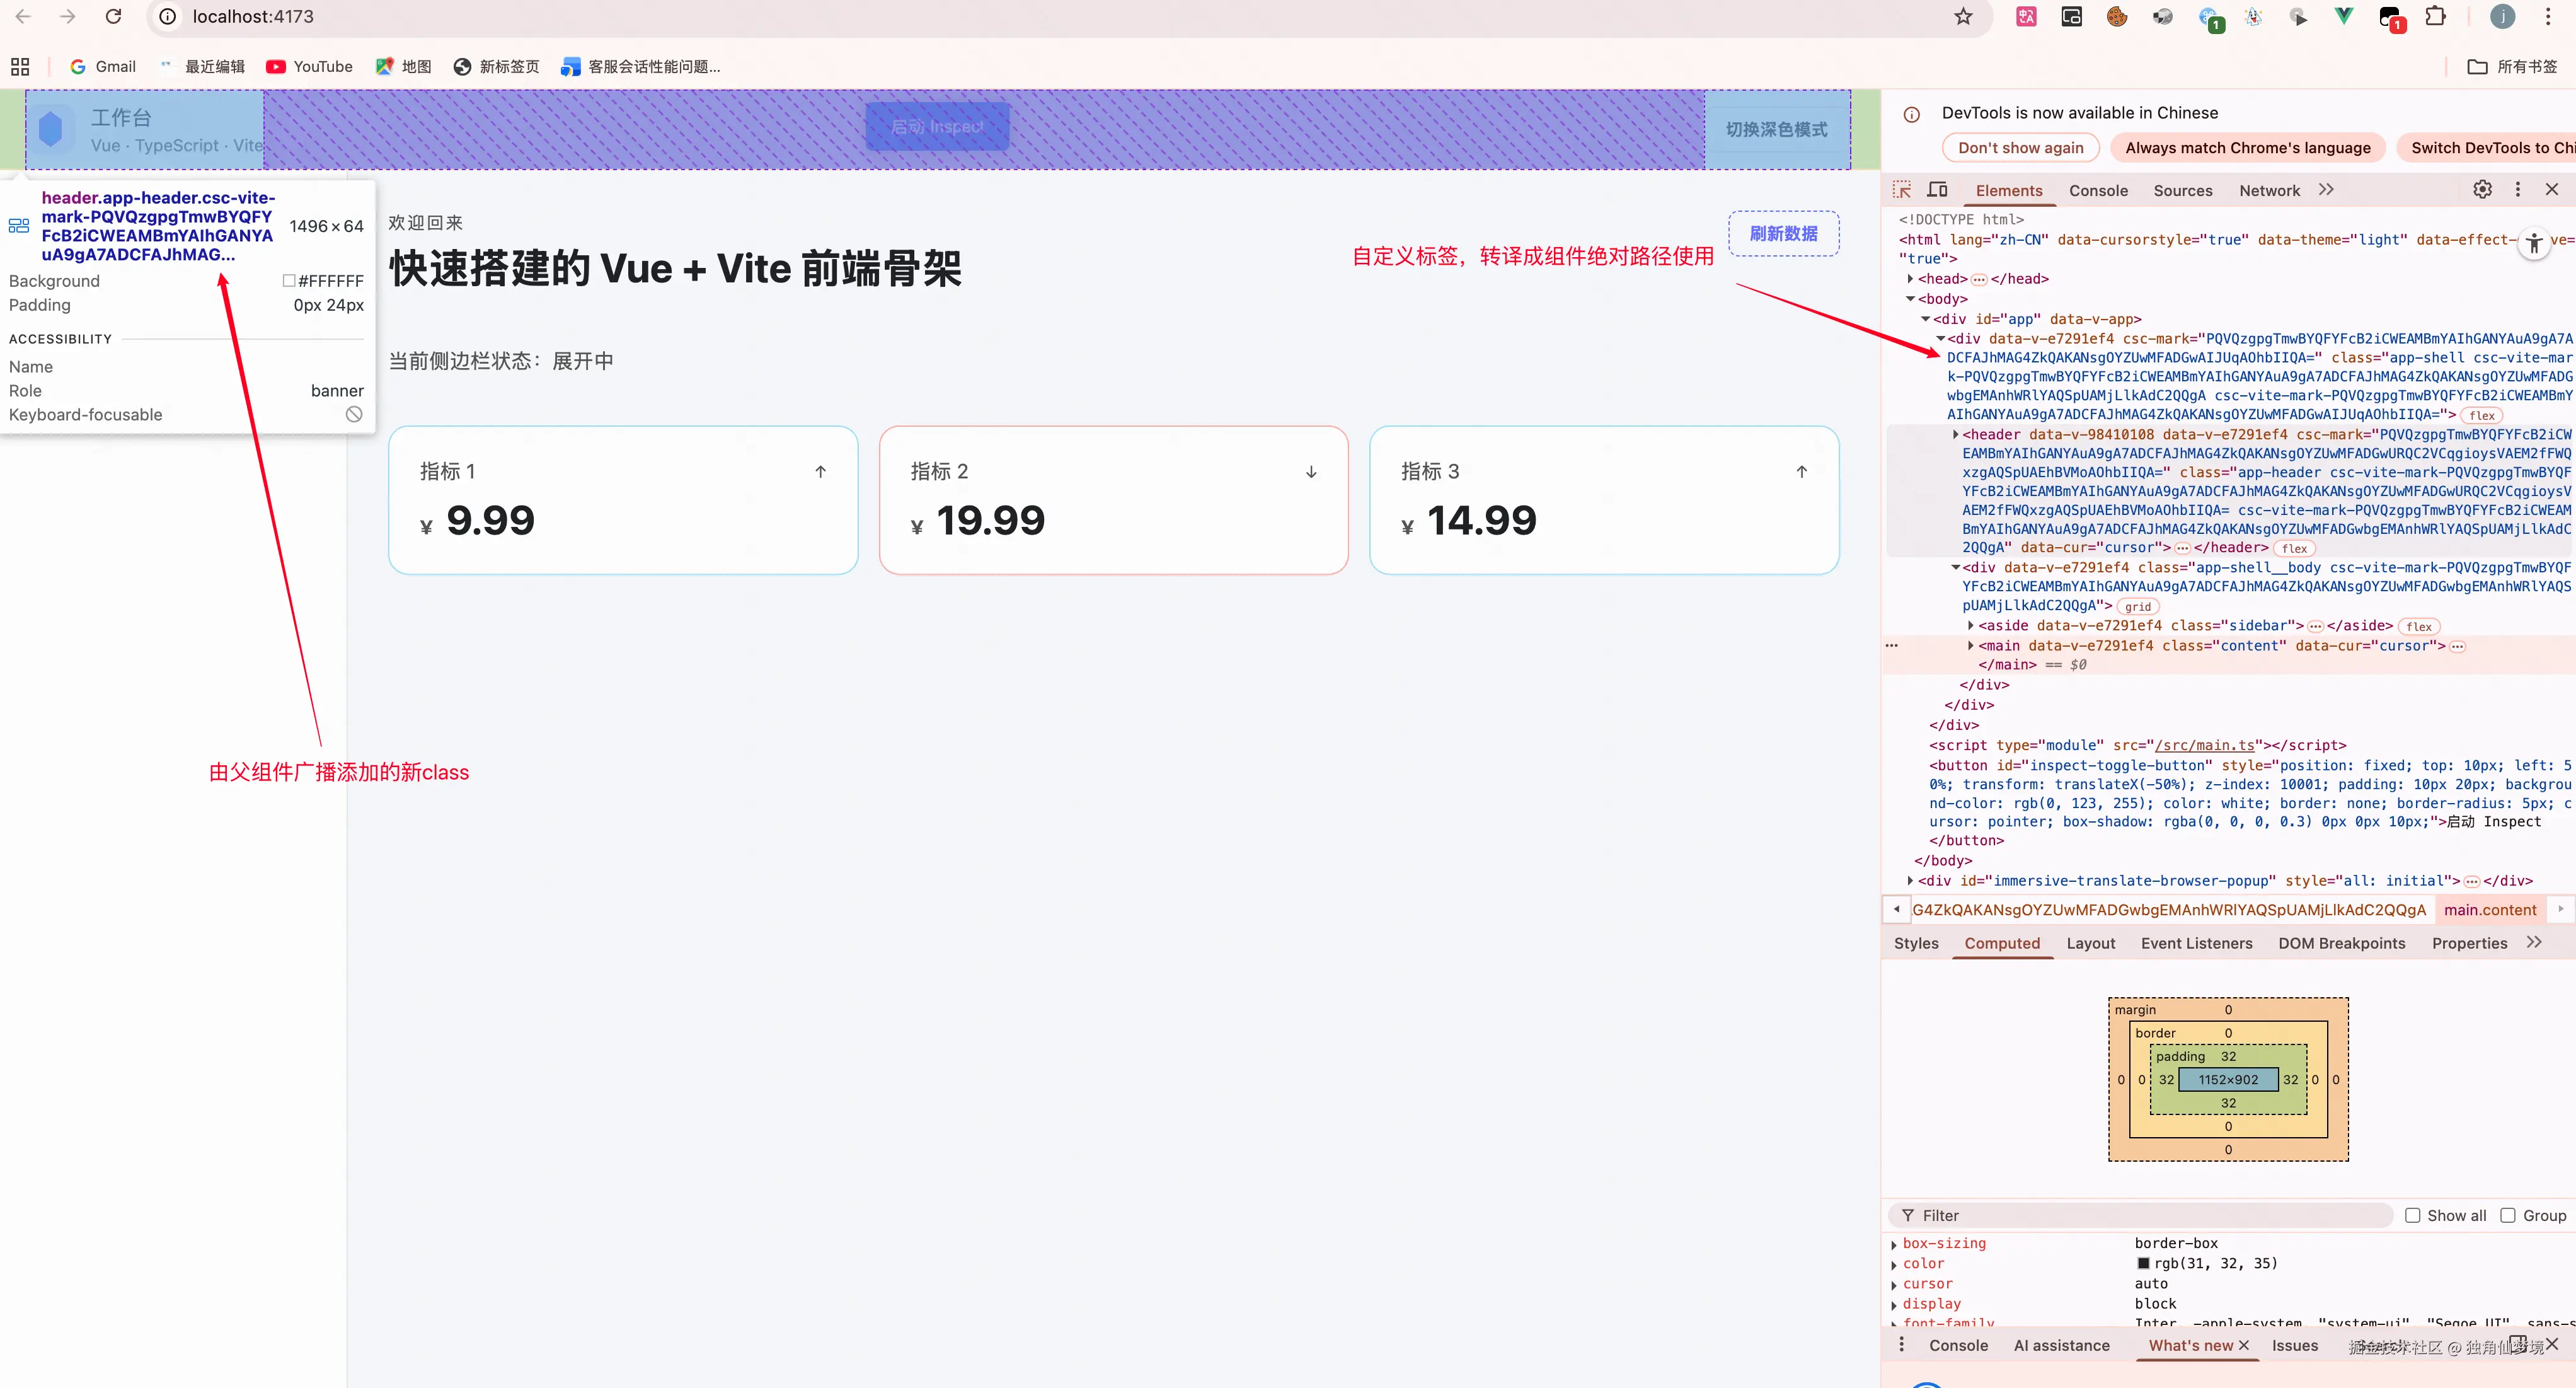Reload the page
This screenshot has width=2576, height=1388.
tap(114, 17)
